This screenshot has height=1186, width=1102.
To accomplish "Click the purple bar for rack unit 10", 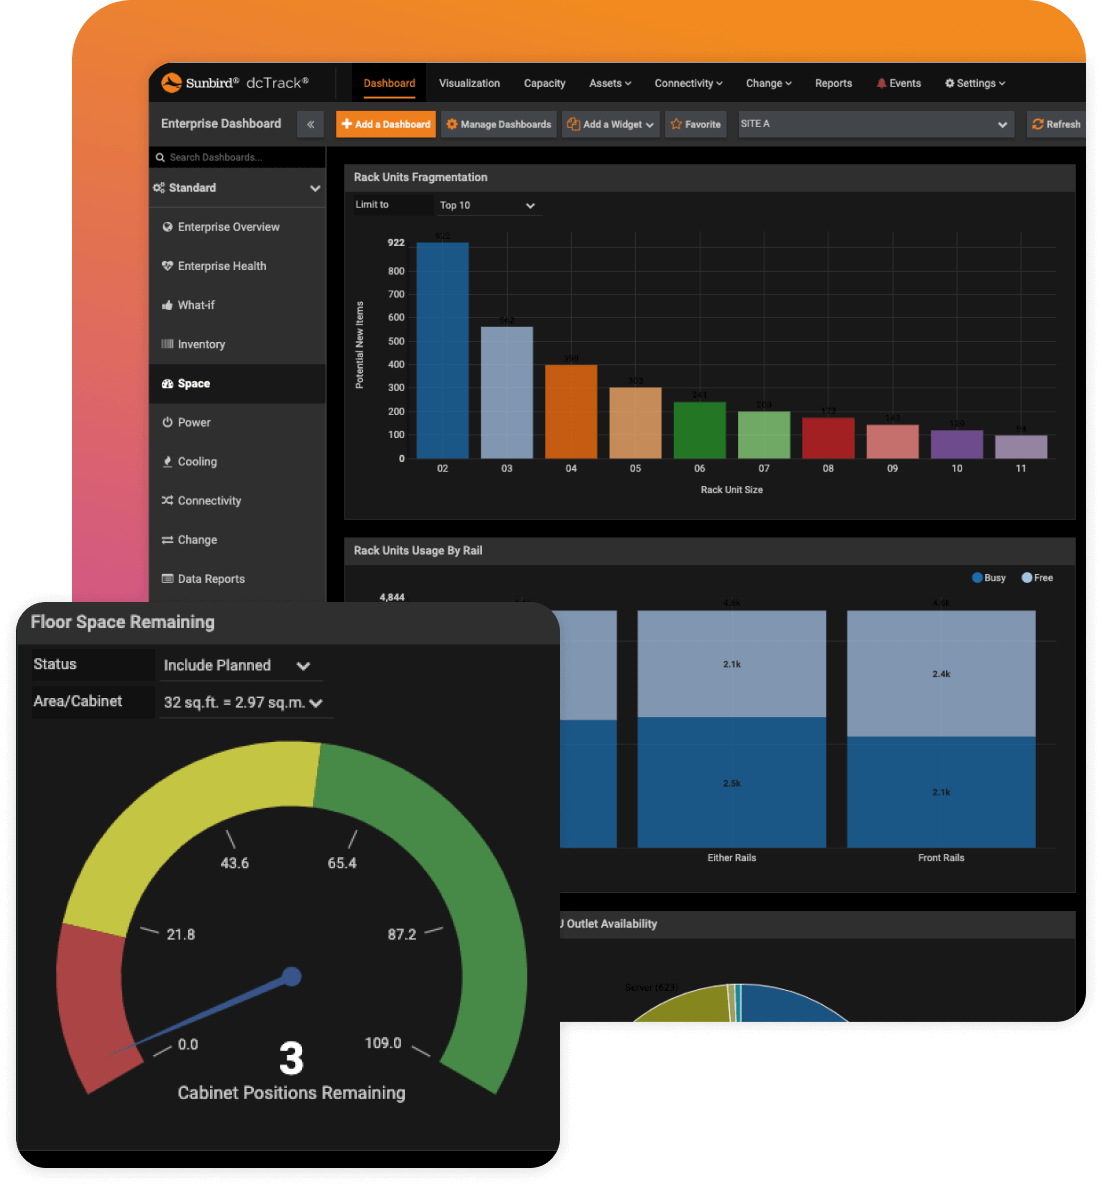I will [957, 444].
